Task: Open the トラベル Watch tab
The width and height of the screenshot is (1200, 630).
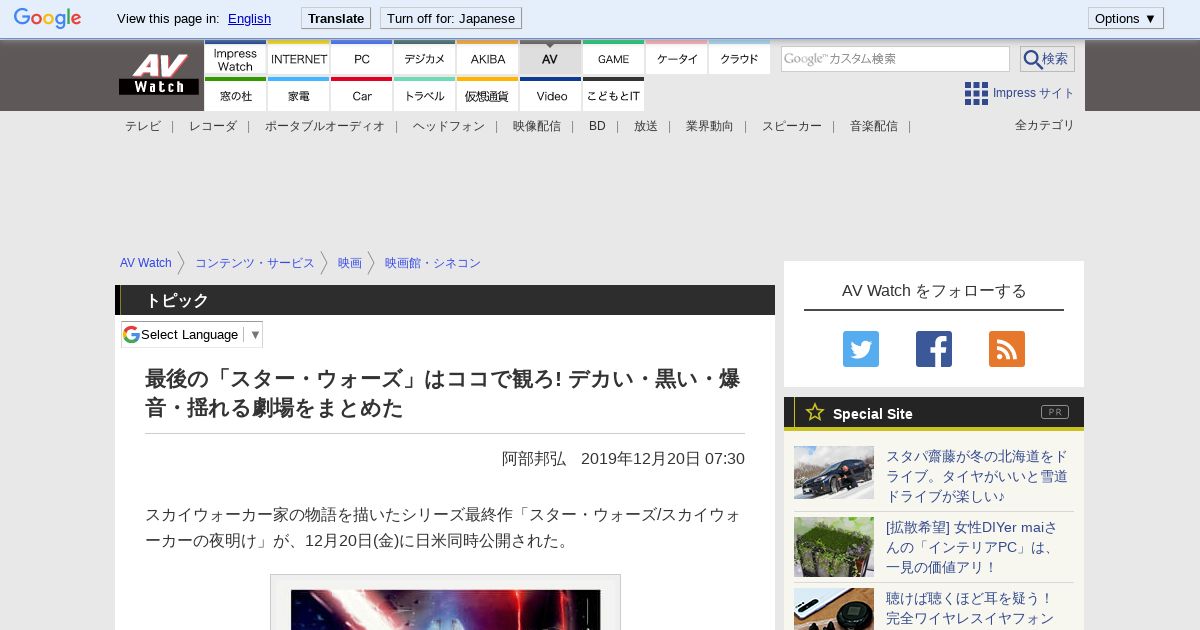Action: (x=424, y=95)
